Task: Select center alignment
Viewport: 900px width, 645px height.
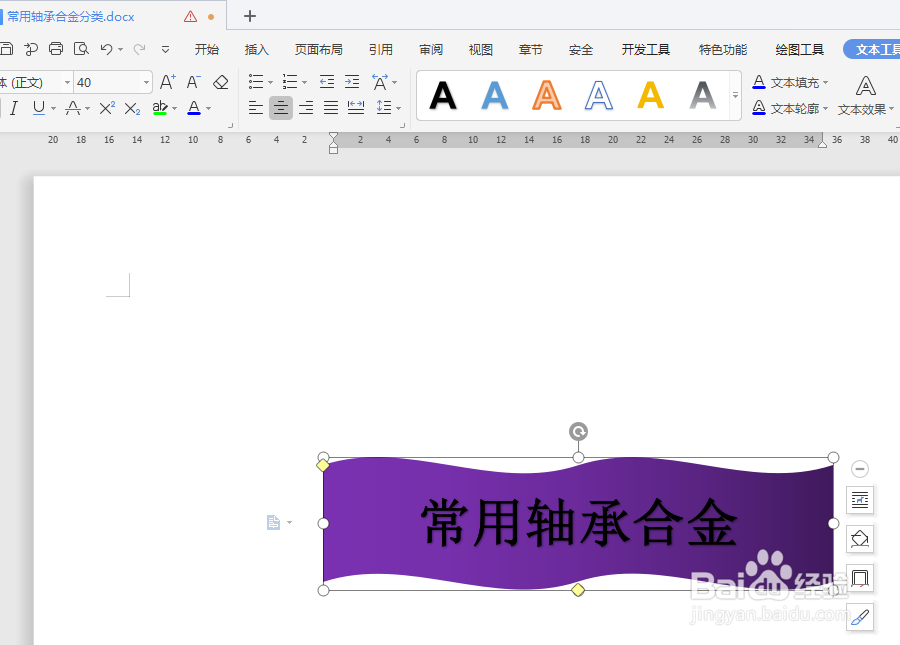Action: [x=281, y=108]
